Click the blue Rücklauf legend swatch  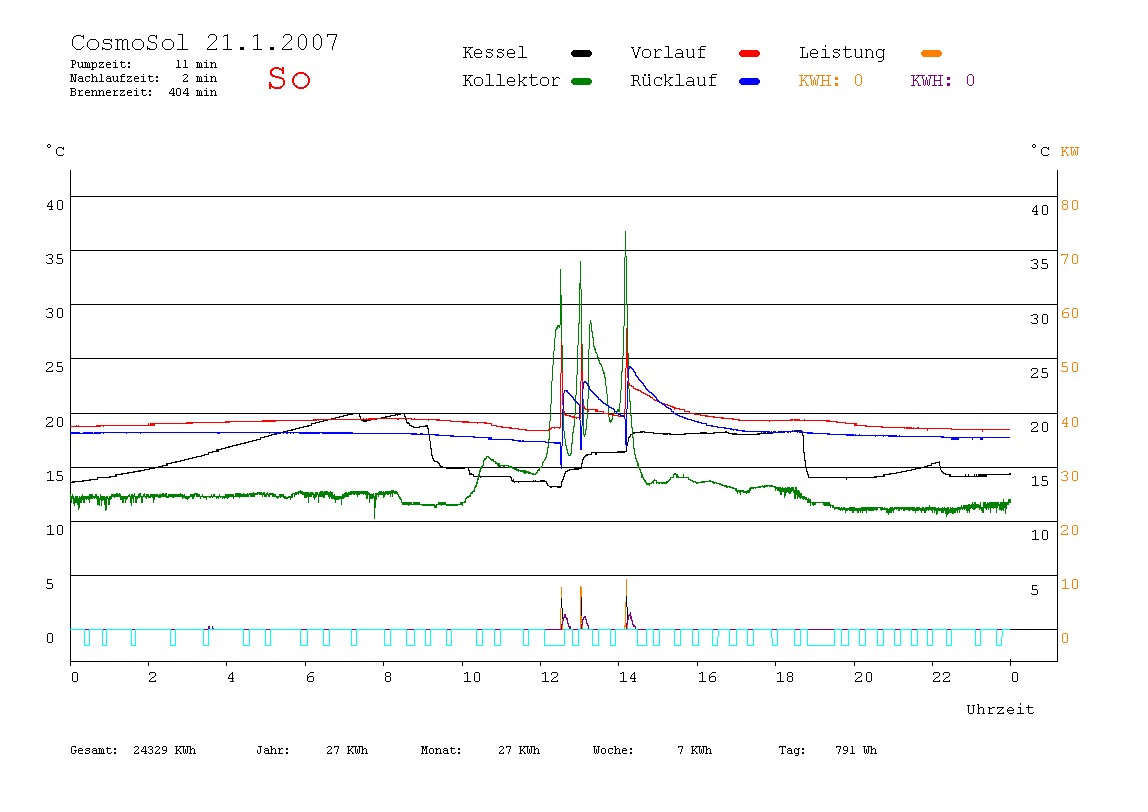750,81
